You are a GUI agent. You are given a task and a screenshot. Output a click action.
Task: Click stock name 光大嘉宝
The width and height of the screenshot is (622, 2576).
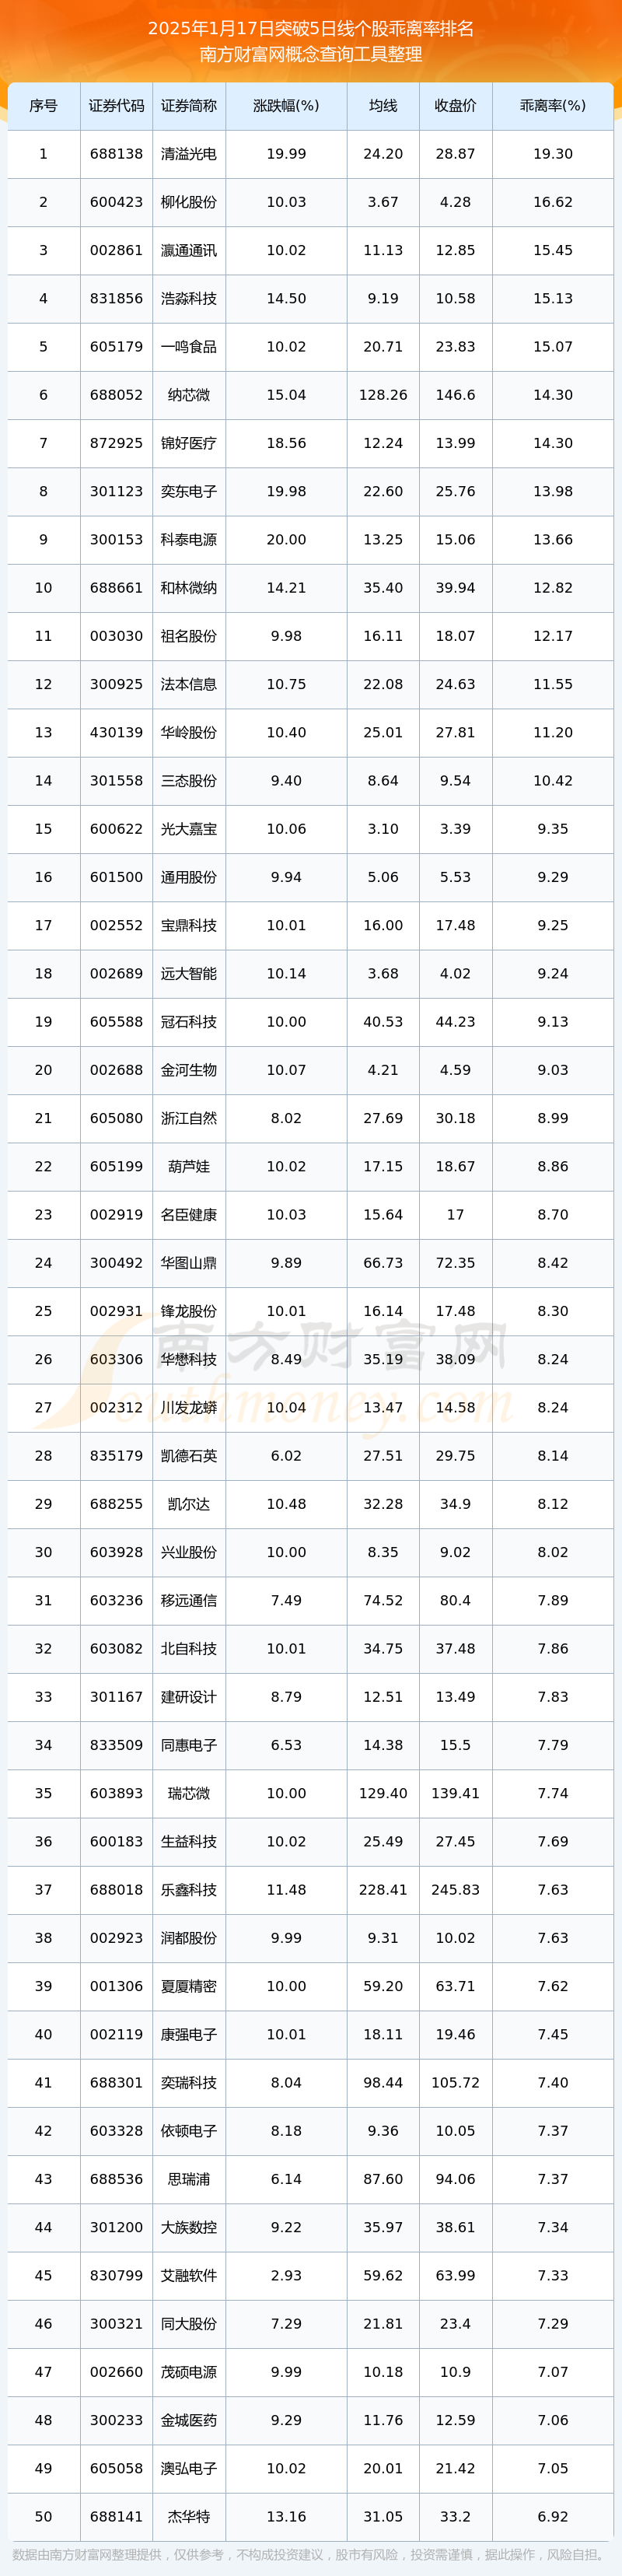[x=189, y=829]
